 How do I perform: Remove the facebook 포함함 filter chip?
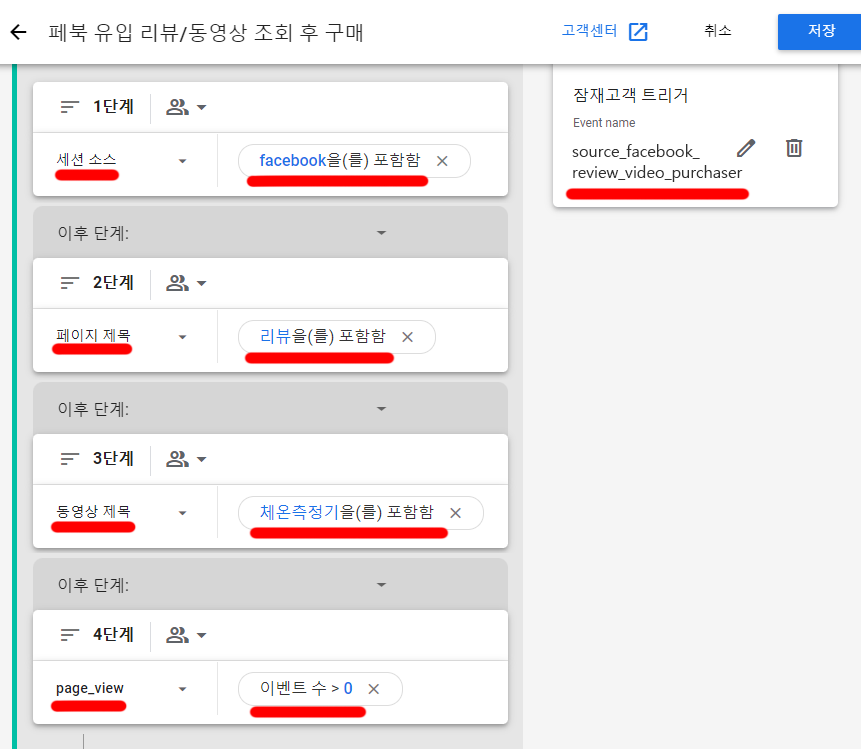point(441,160)
